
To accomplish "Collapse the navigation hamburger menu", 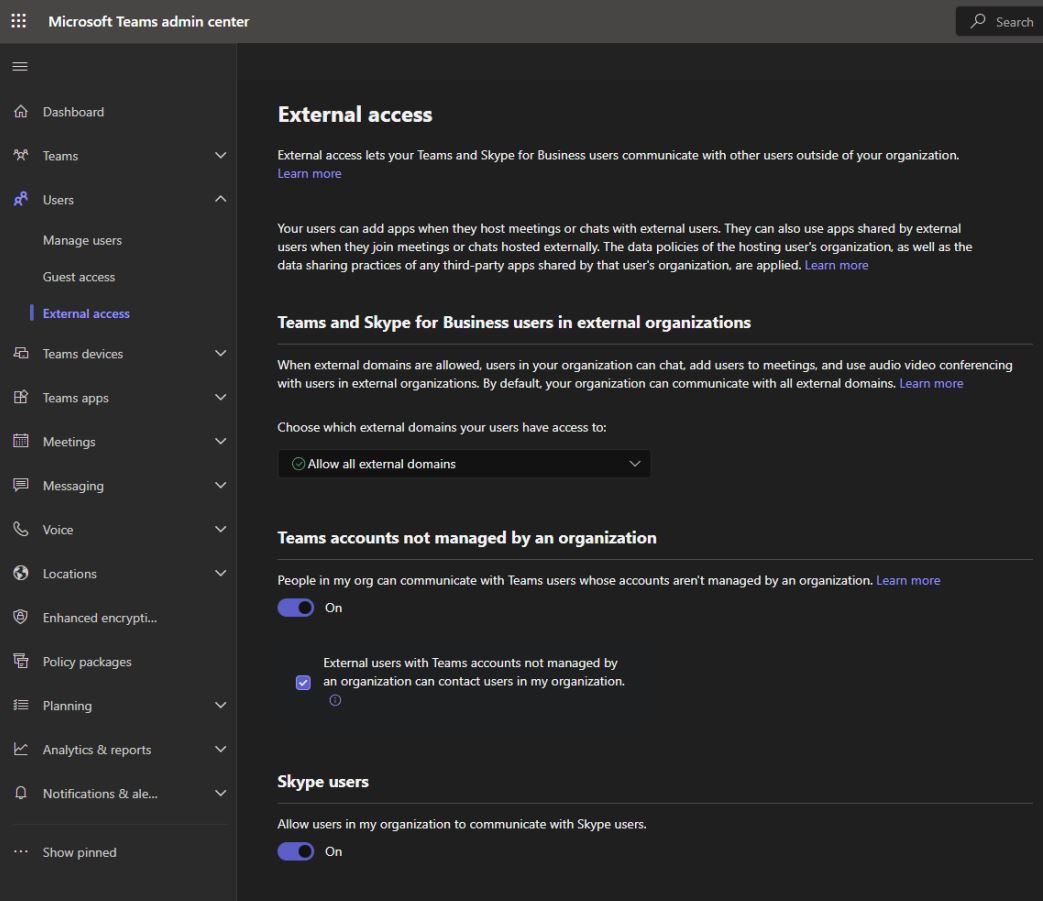I will (x=20, y=66).
